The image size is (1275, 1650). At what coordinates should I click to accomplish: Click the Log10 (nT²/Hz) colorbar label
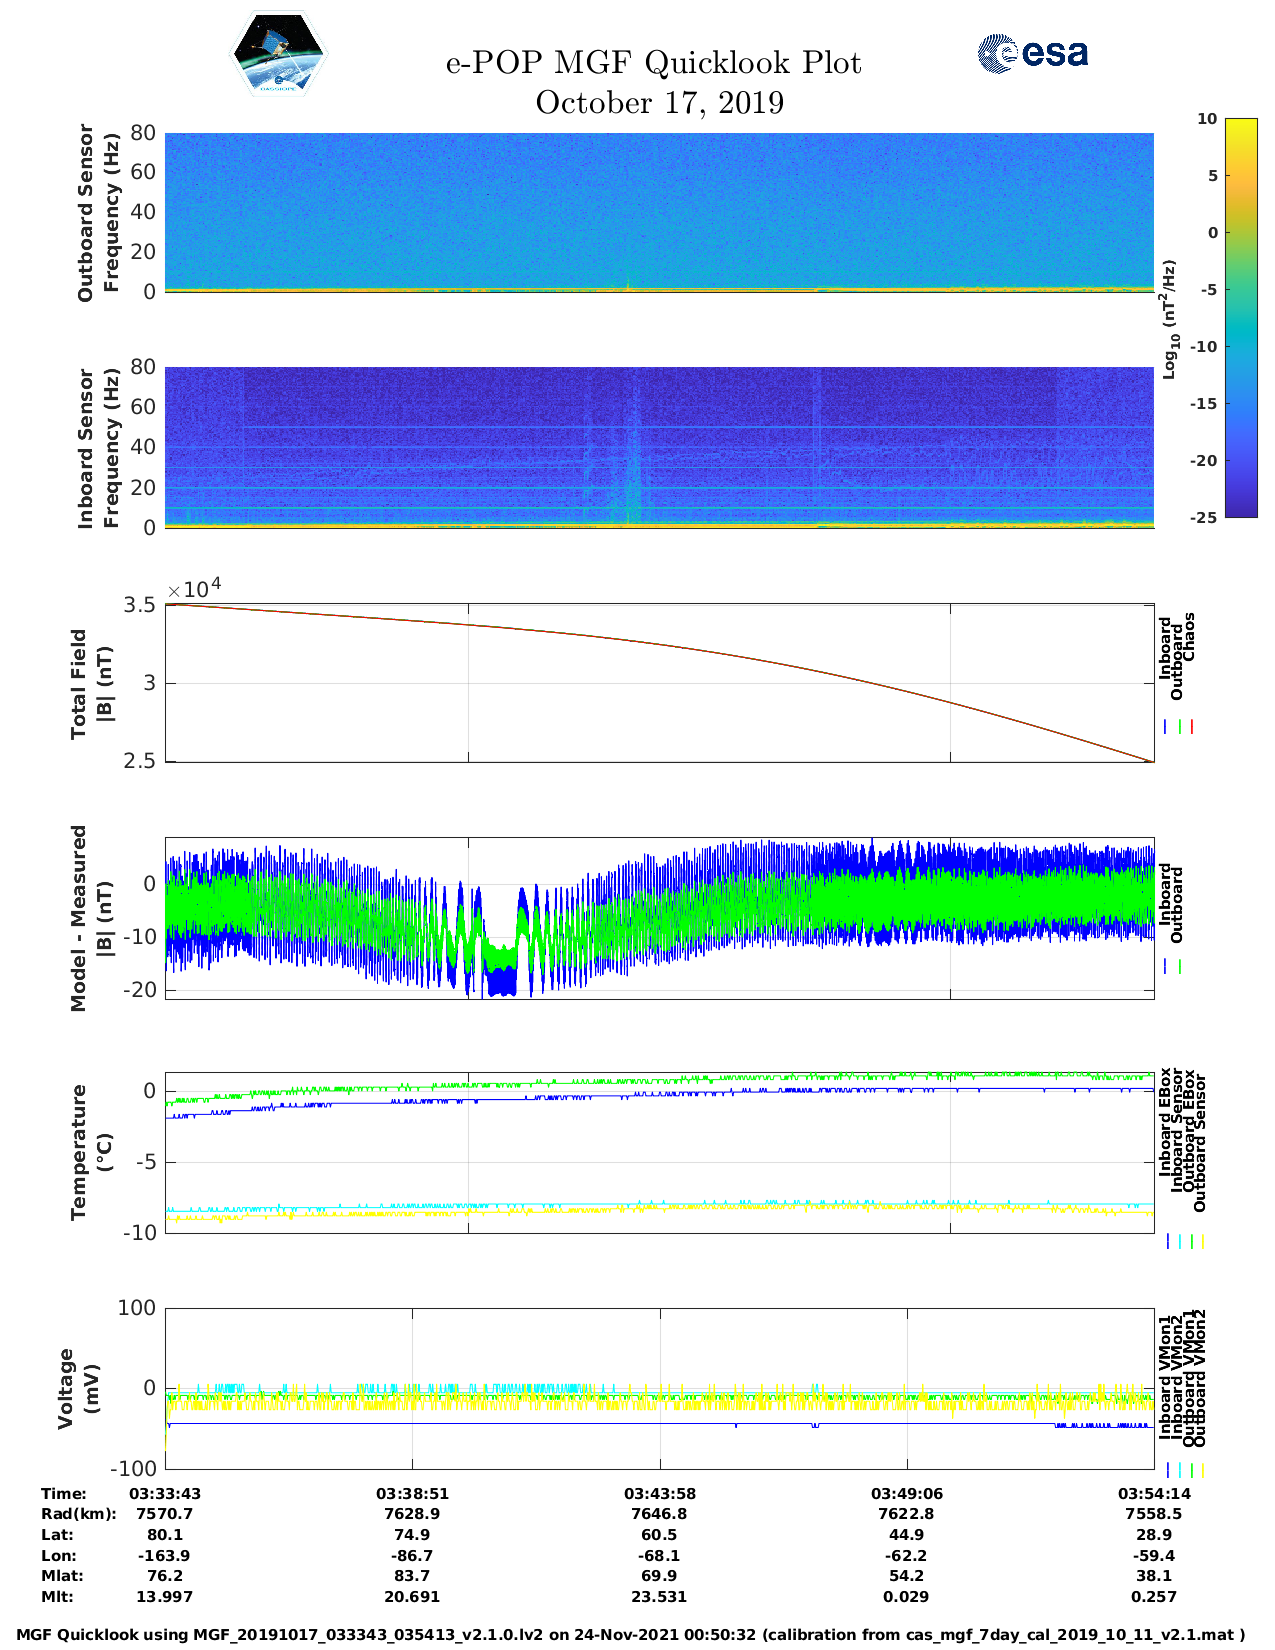[1169, 319]
